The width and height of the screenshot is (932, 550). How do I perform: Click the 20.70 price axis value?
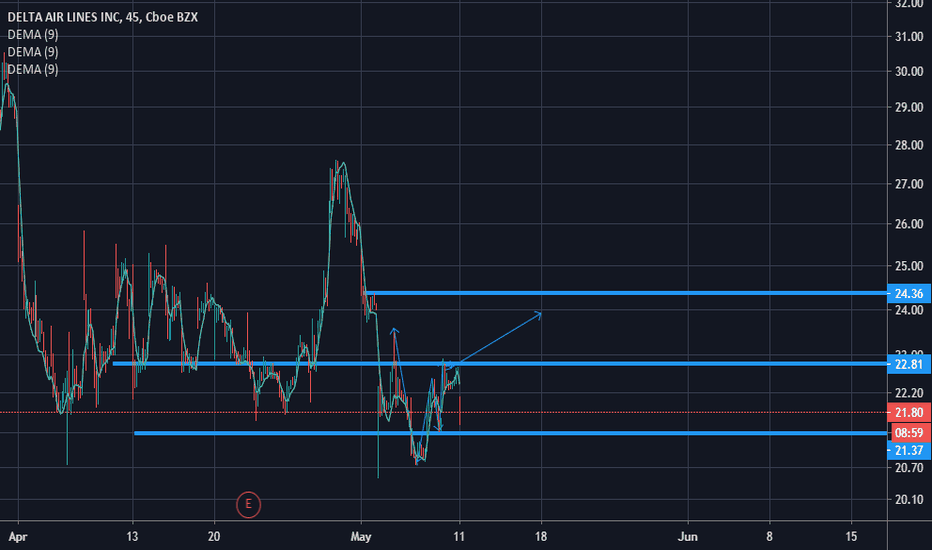tap(909, 468)
